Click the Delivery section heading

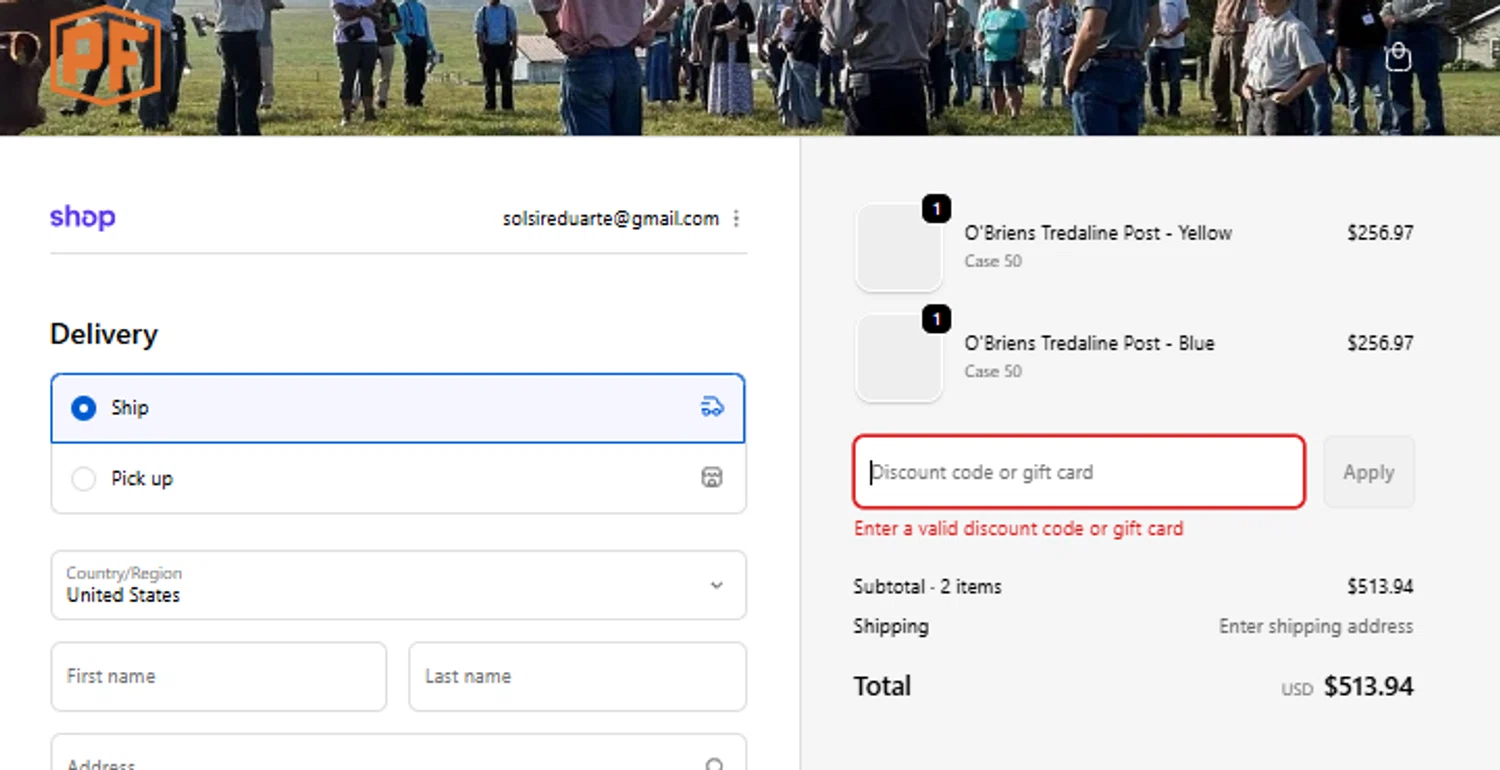104,334
